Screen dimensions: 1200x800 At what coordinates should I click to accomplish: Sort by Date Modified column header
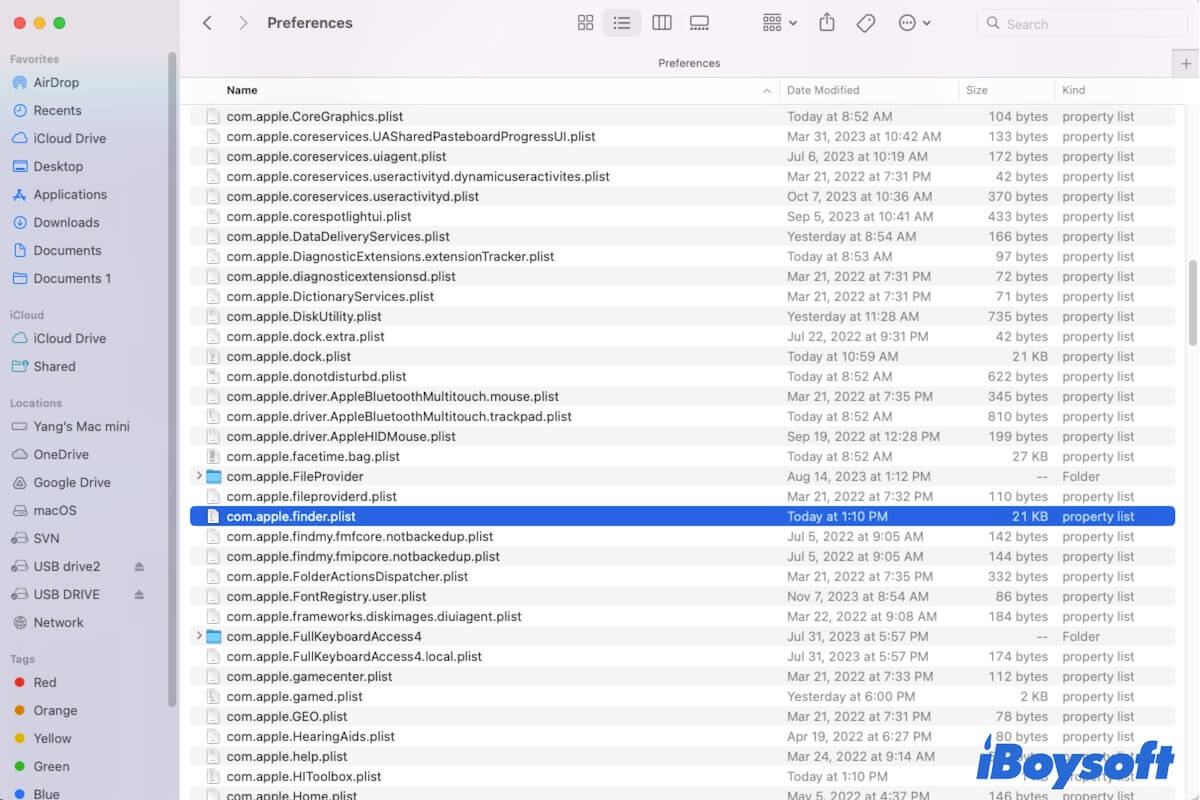click(823, 90)
